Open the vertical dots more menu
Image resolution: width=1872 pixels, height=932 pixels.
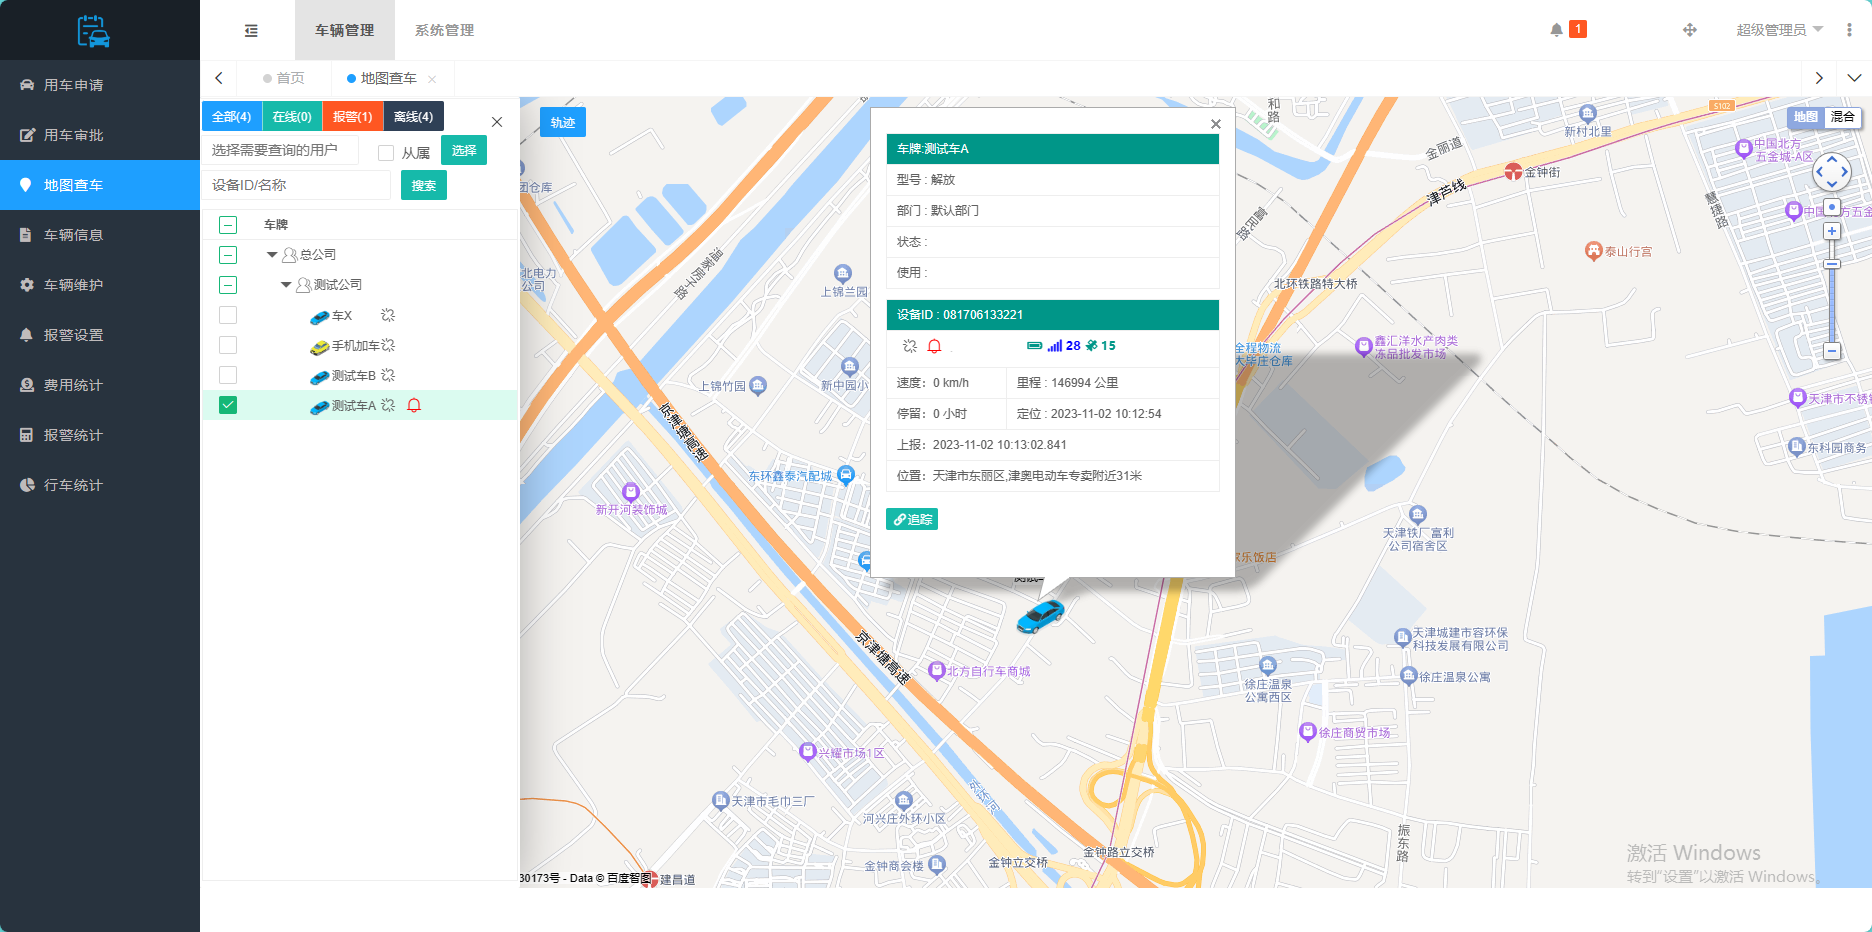click(x=1849, y=30)
